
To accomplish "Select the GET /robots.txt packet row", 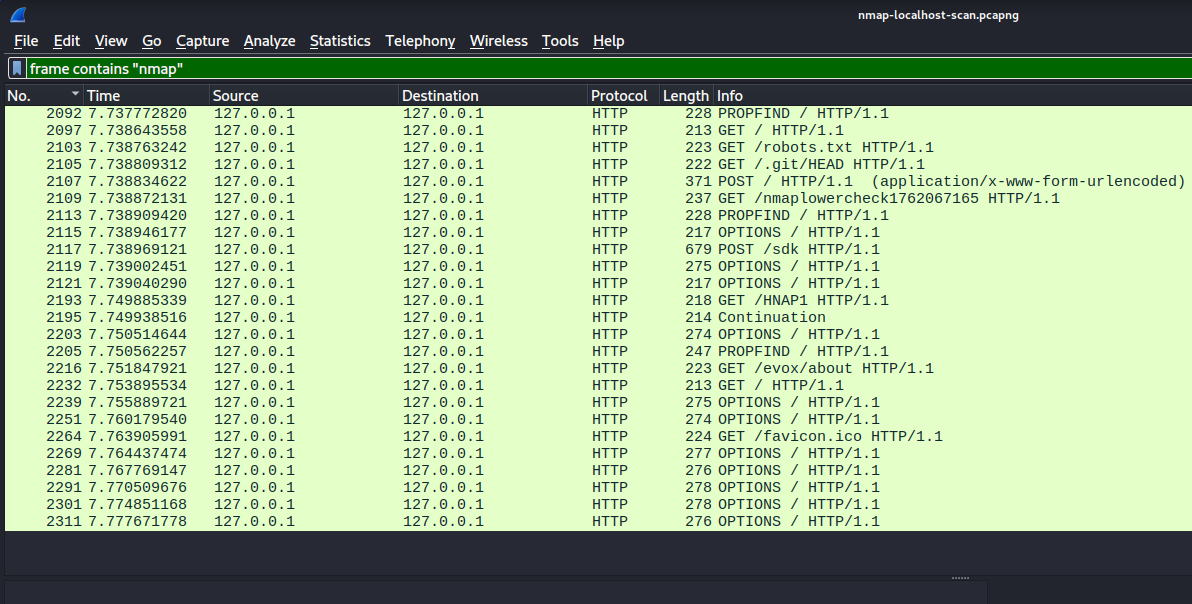I will (x=600, y=147).
